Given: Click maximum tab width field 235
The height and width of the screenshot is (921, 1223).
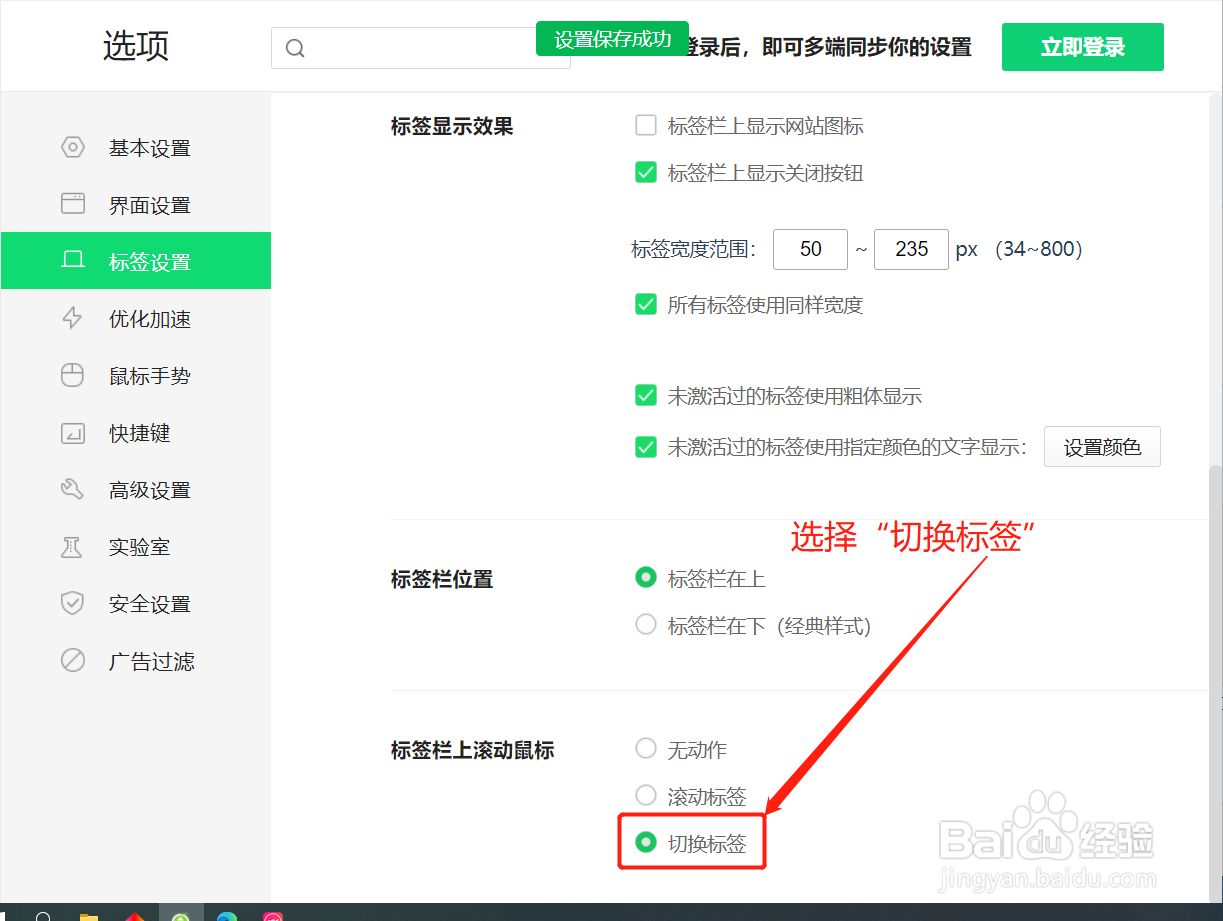Looking at the screenshot, I should [x=911, y=249].
